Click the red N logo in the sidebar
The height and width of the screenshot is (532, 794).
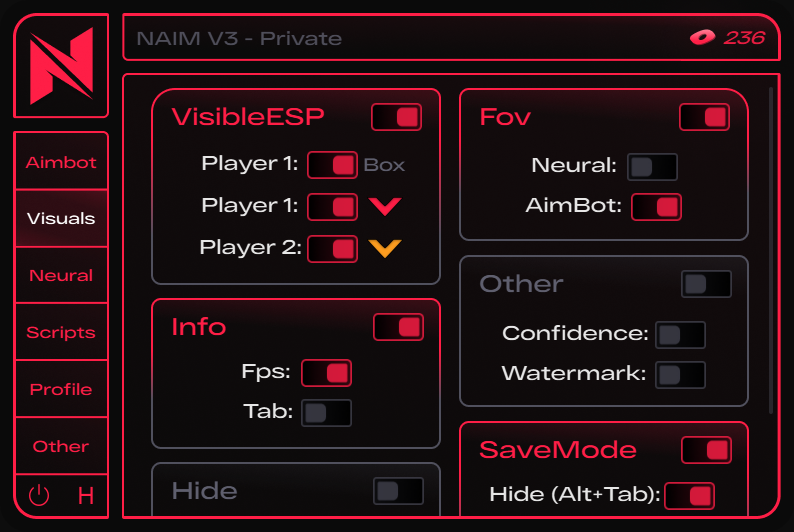(x=61, y=66)
